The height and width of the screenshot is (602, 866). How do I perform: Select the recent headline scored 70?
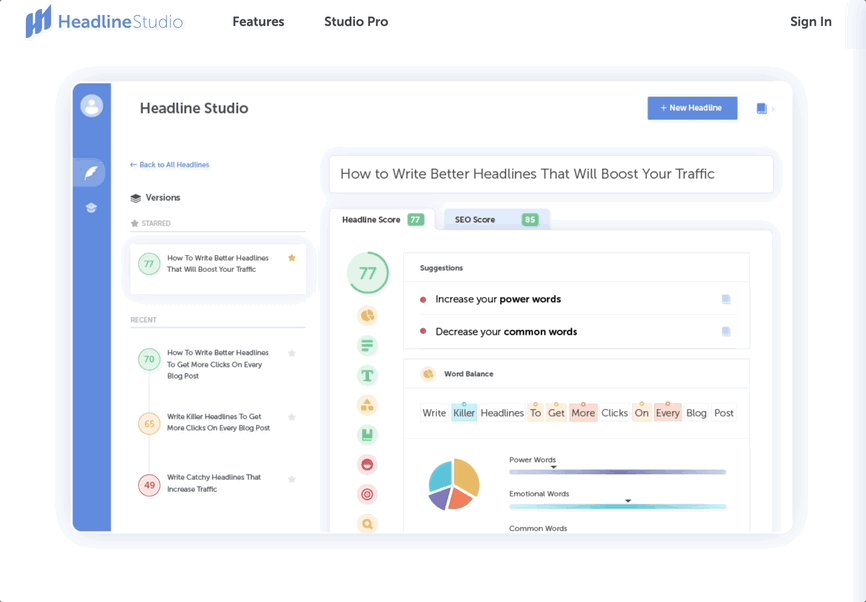[218, 364]
